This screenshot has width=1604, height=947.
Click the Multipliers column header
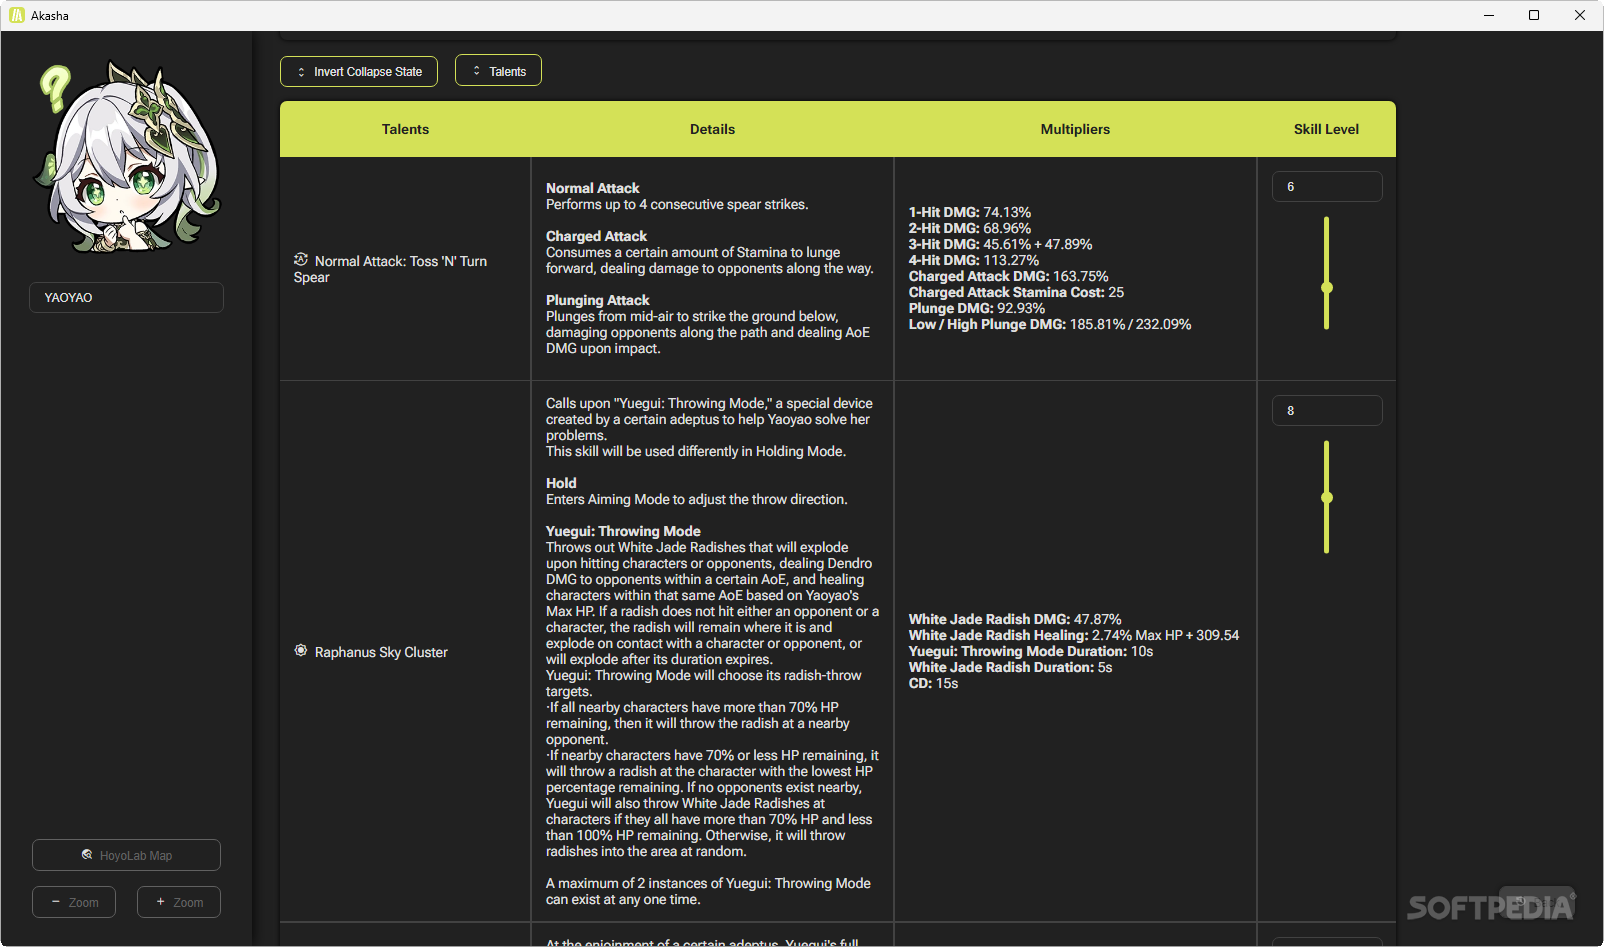click(1075, 129)
